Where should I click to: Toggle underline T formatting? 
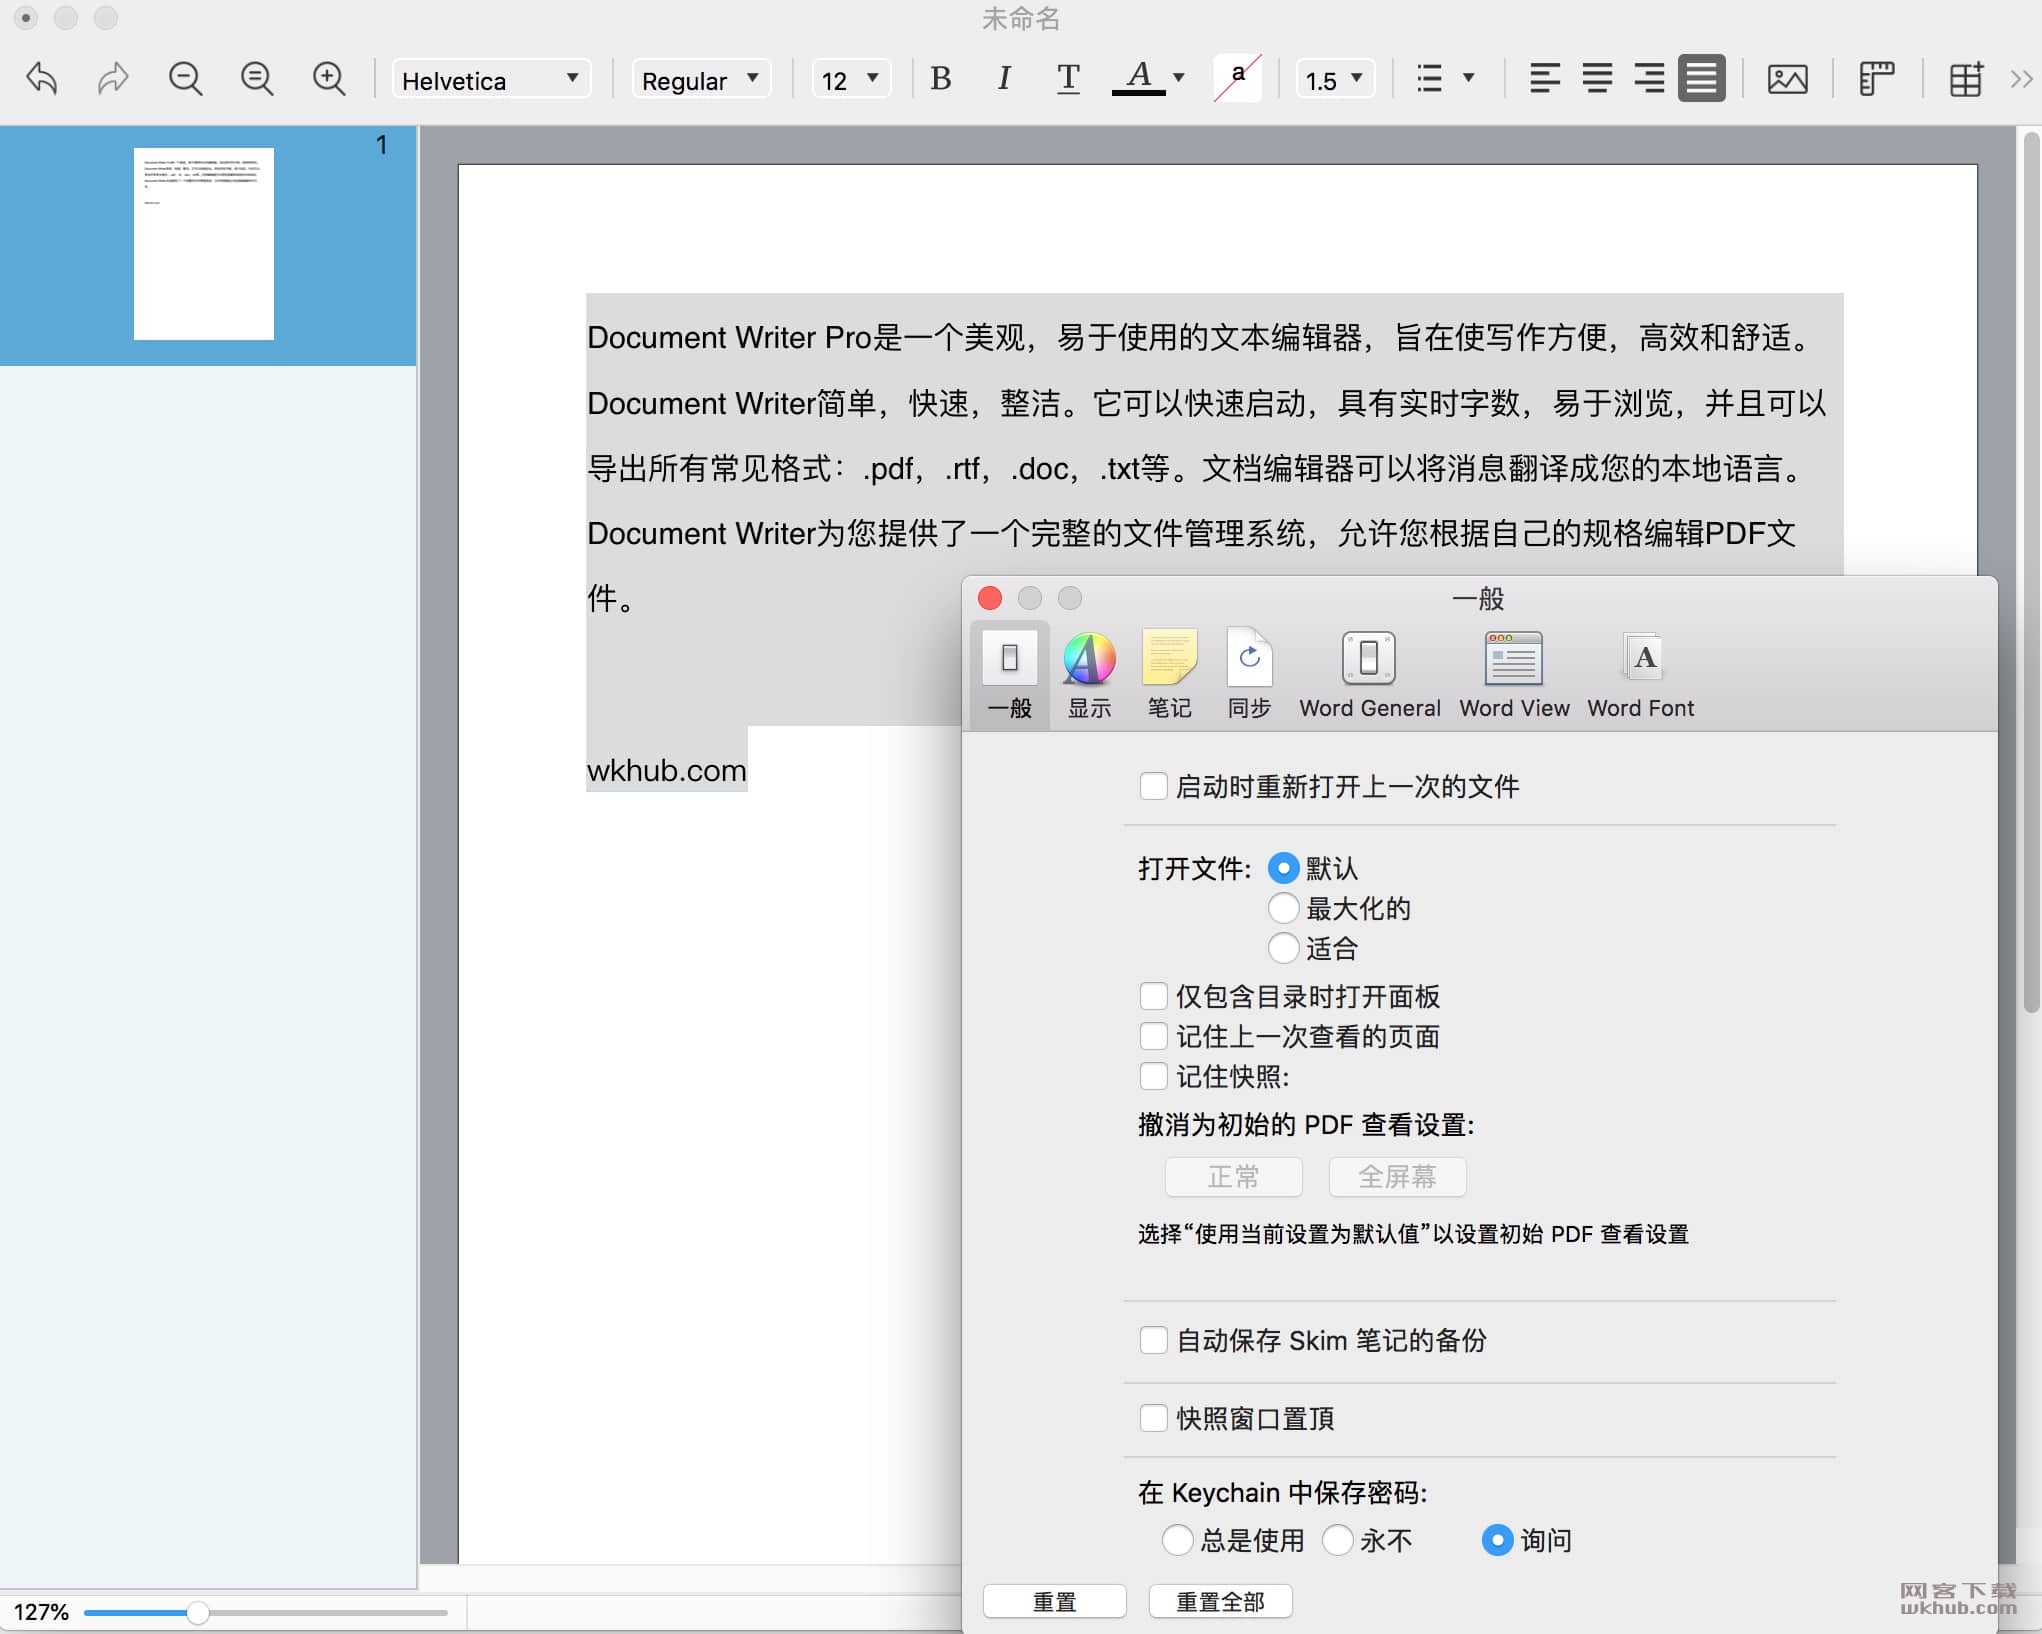tap(1068, 78)
